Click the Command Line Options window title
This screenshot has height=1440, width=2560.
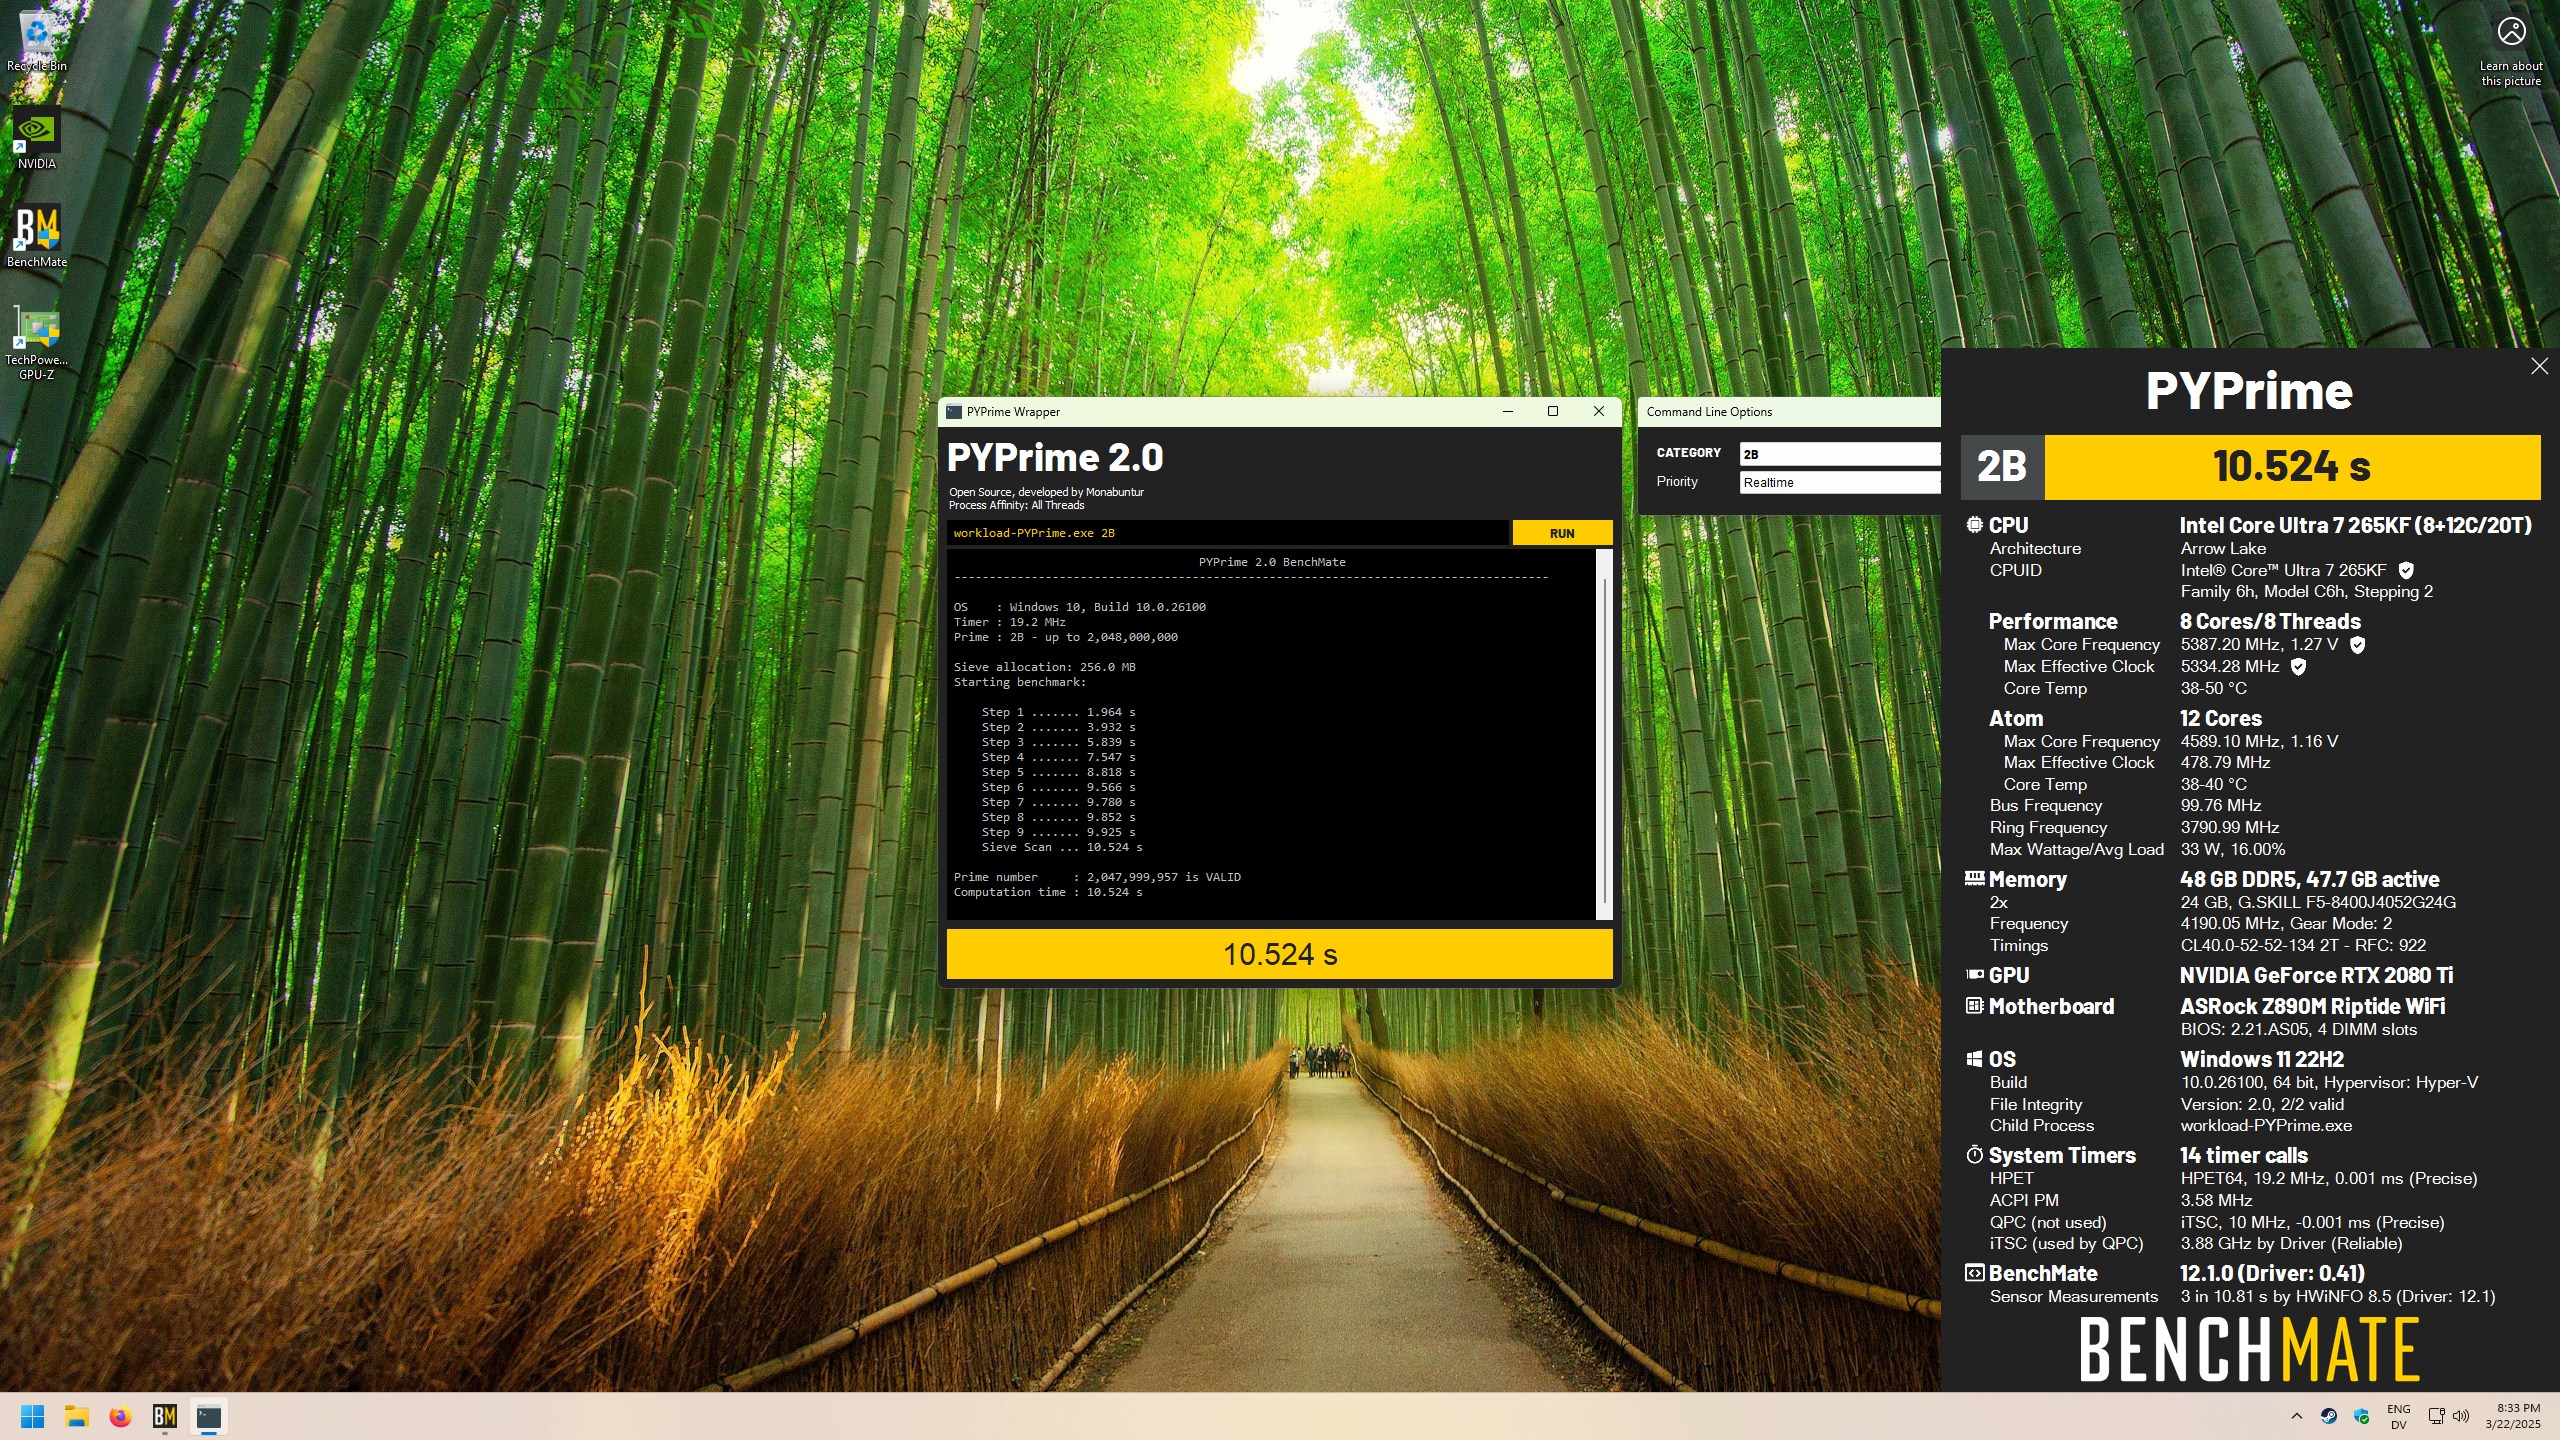pos(1709,411)
